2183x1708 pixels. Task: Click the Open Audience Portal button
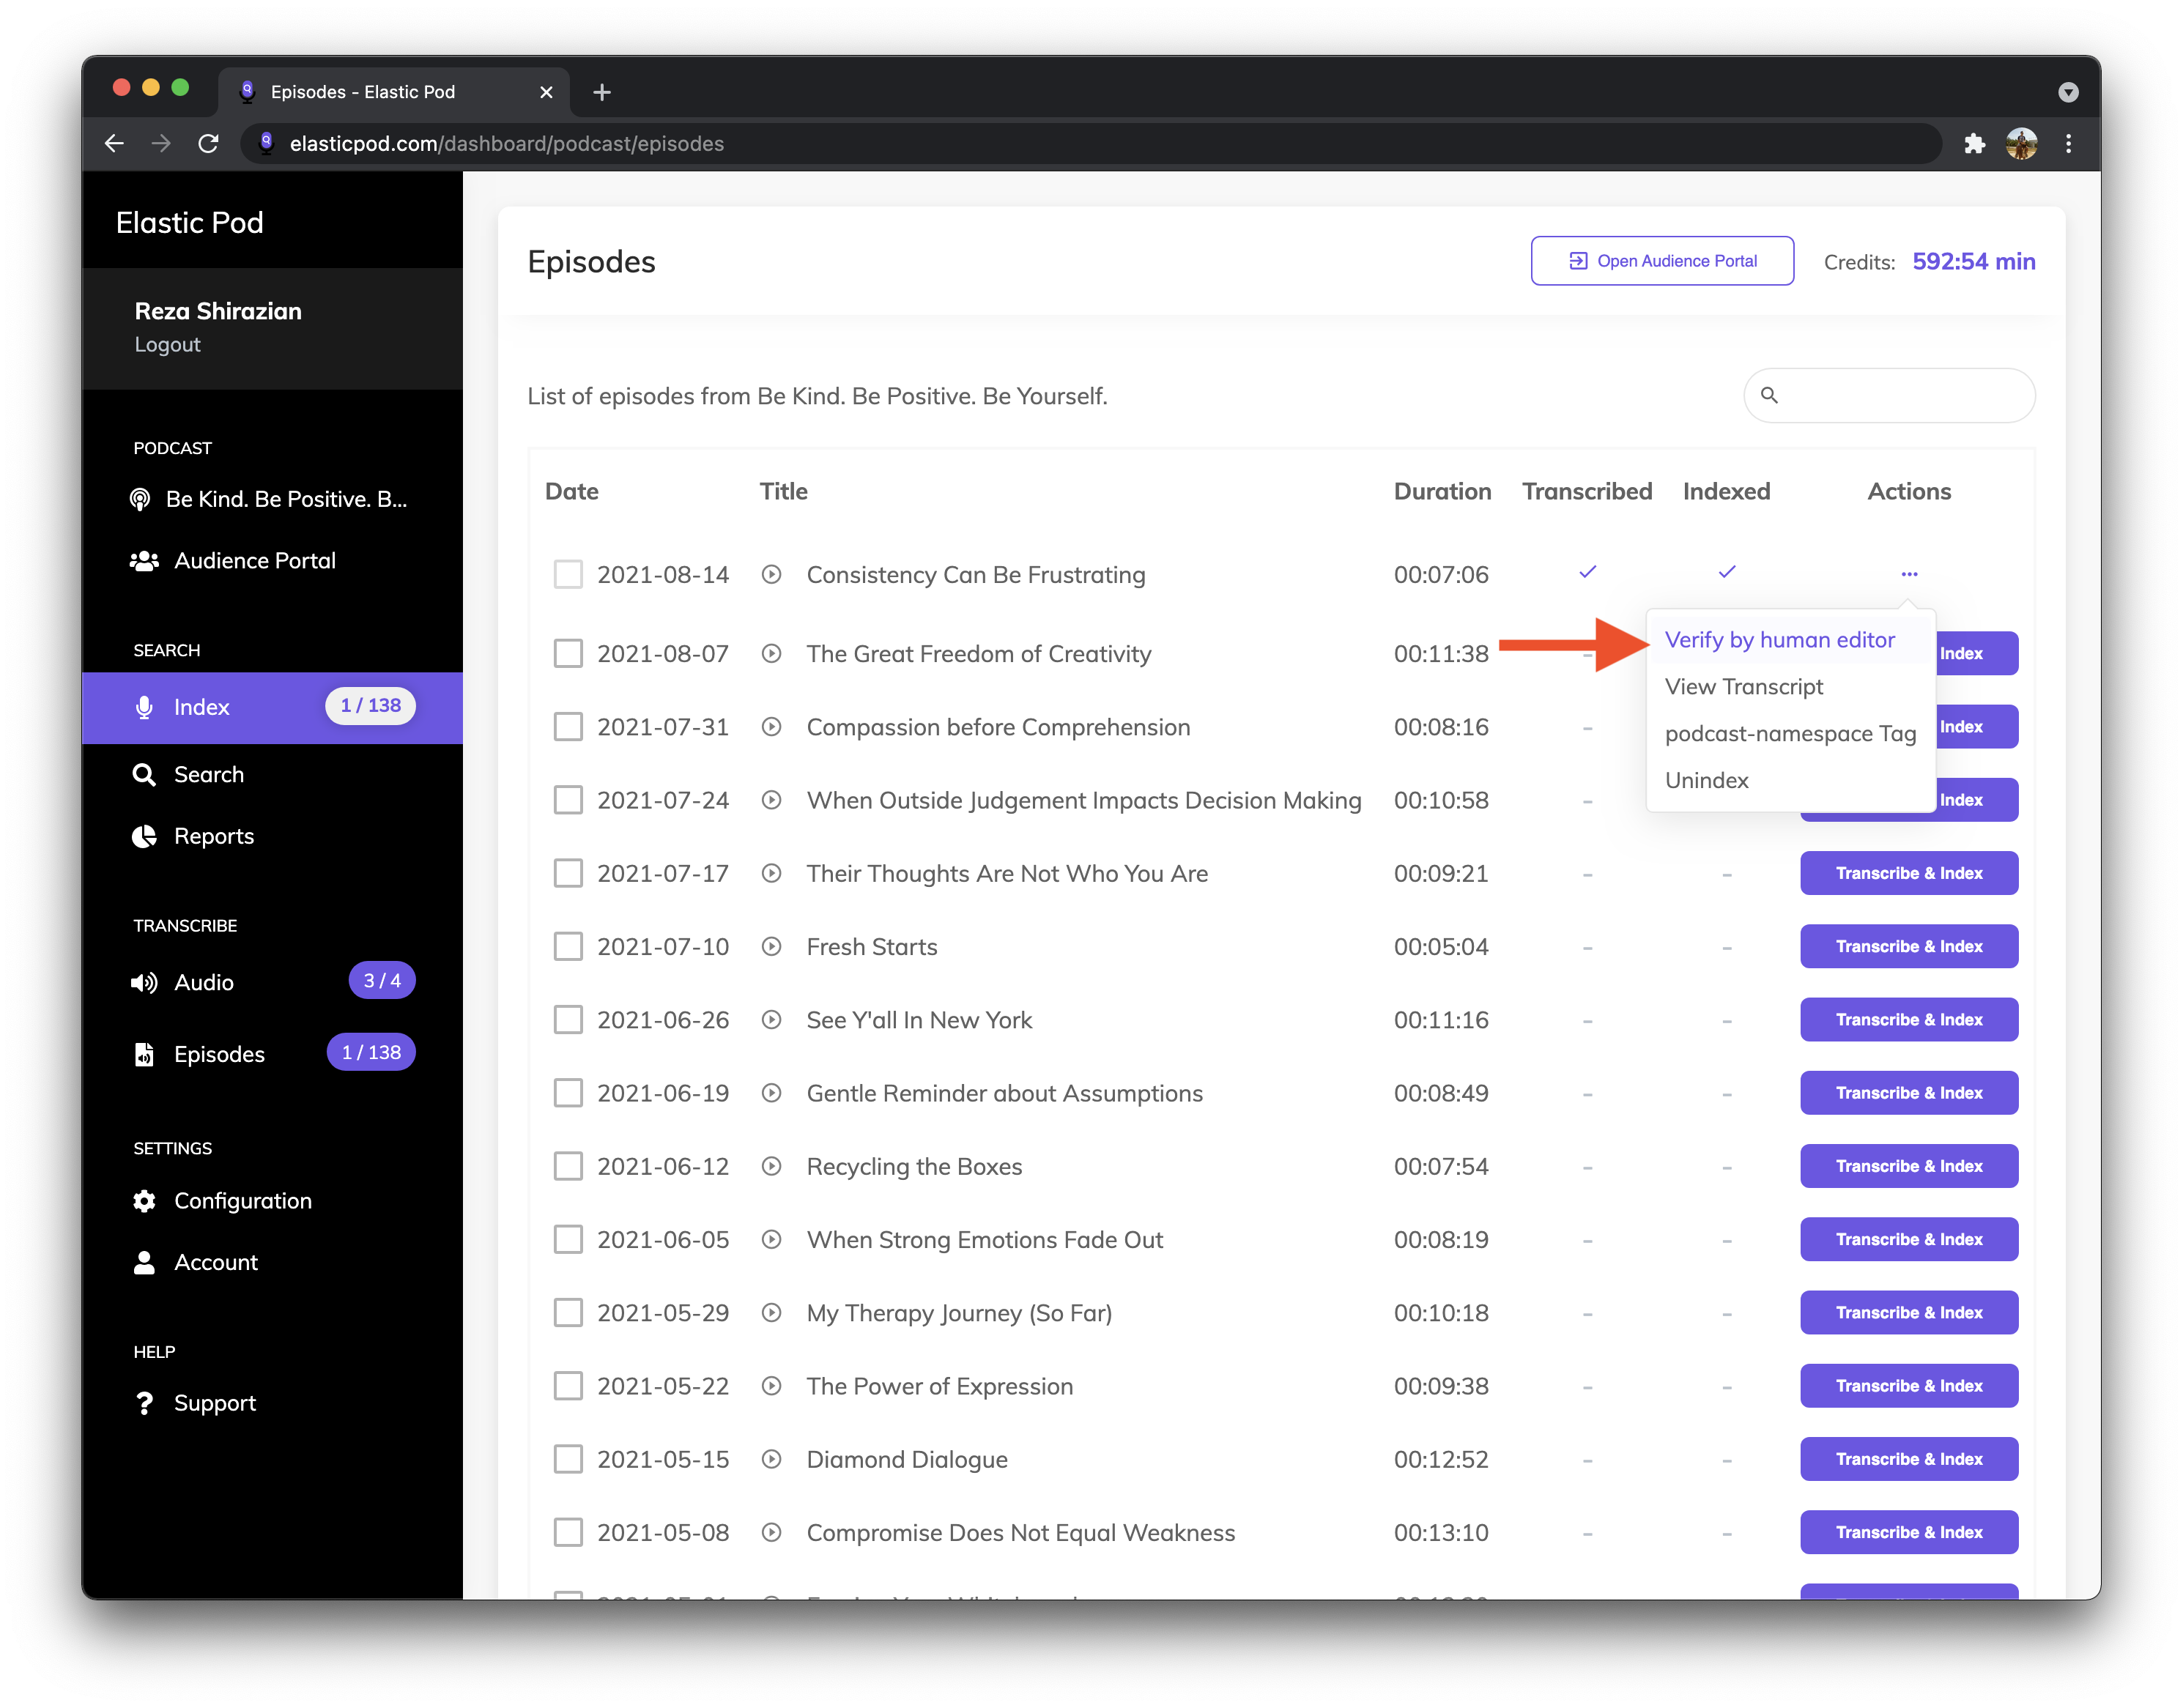(x=1662, y=261)
